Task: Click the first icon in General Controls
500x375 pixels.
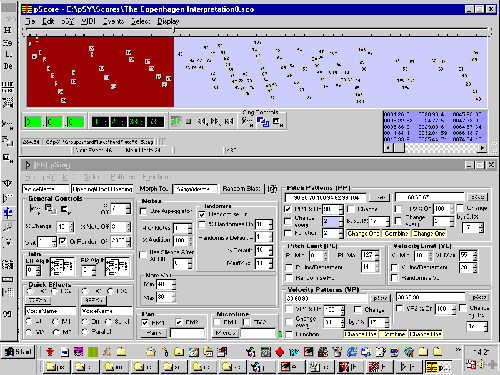Action: pyautogui.click(x=34, y=210)
